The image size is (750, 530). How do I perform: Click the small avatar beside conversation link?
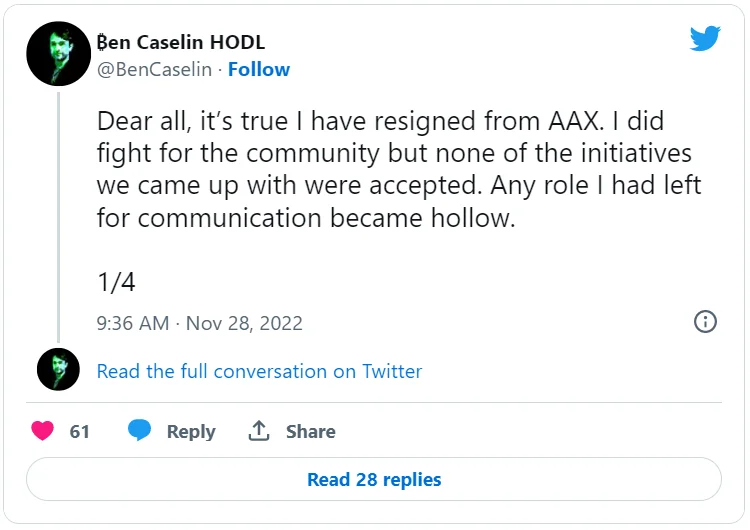point(58,370)
